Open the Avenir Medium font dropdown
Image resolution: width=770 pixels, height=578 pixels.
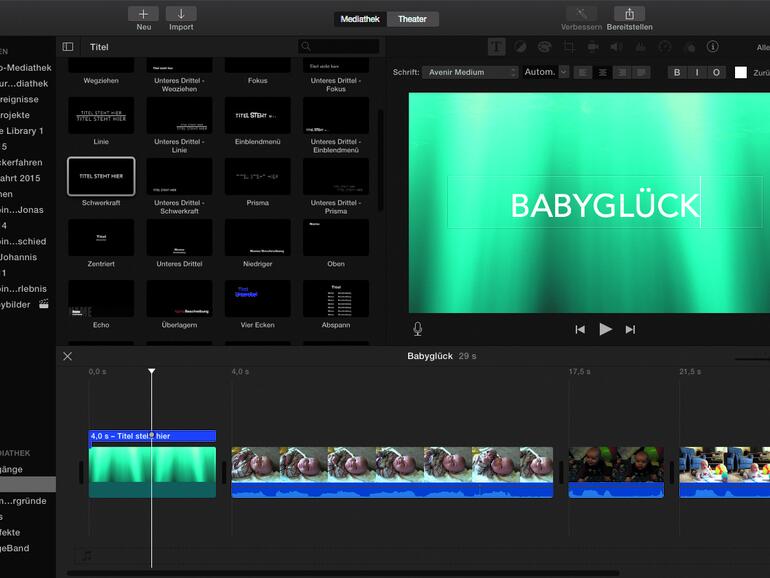click(470, 72)
